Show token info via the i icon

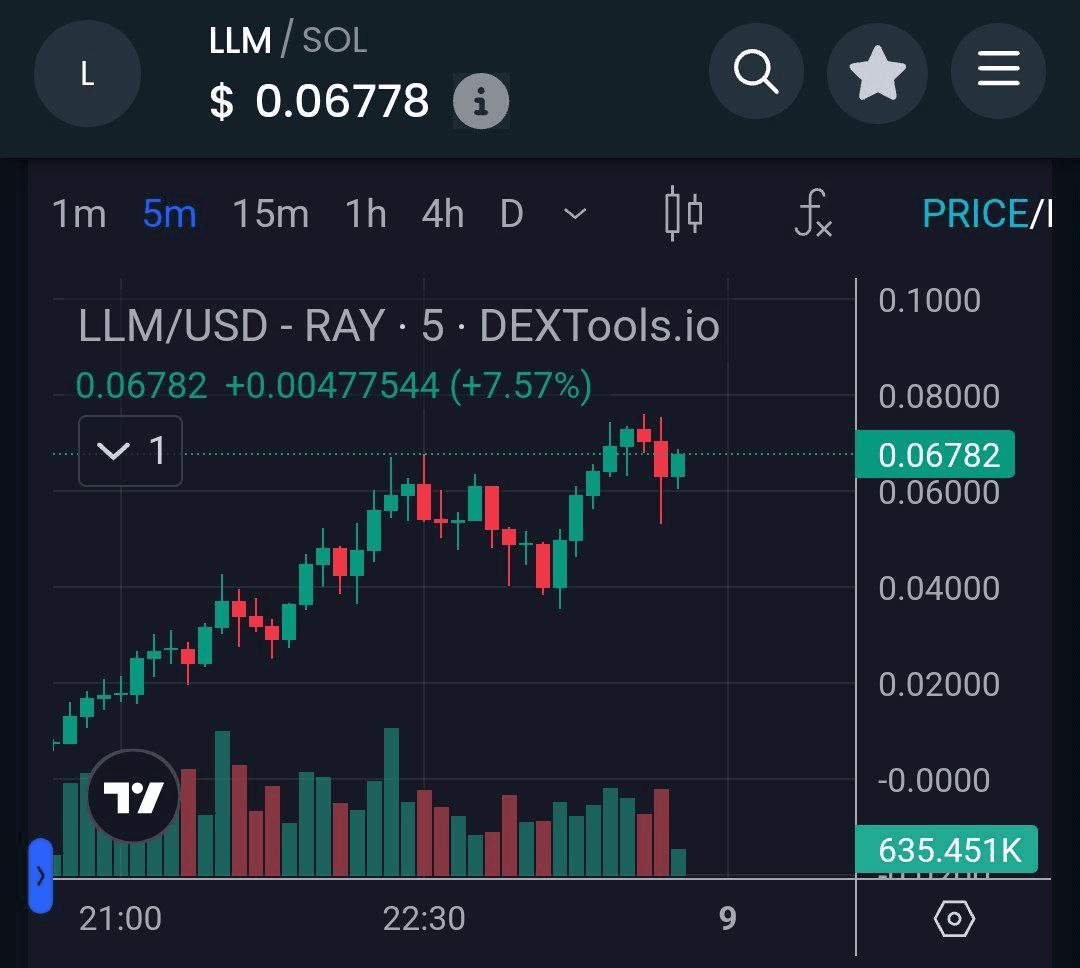pyautogui.click(x=481, y=101)
